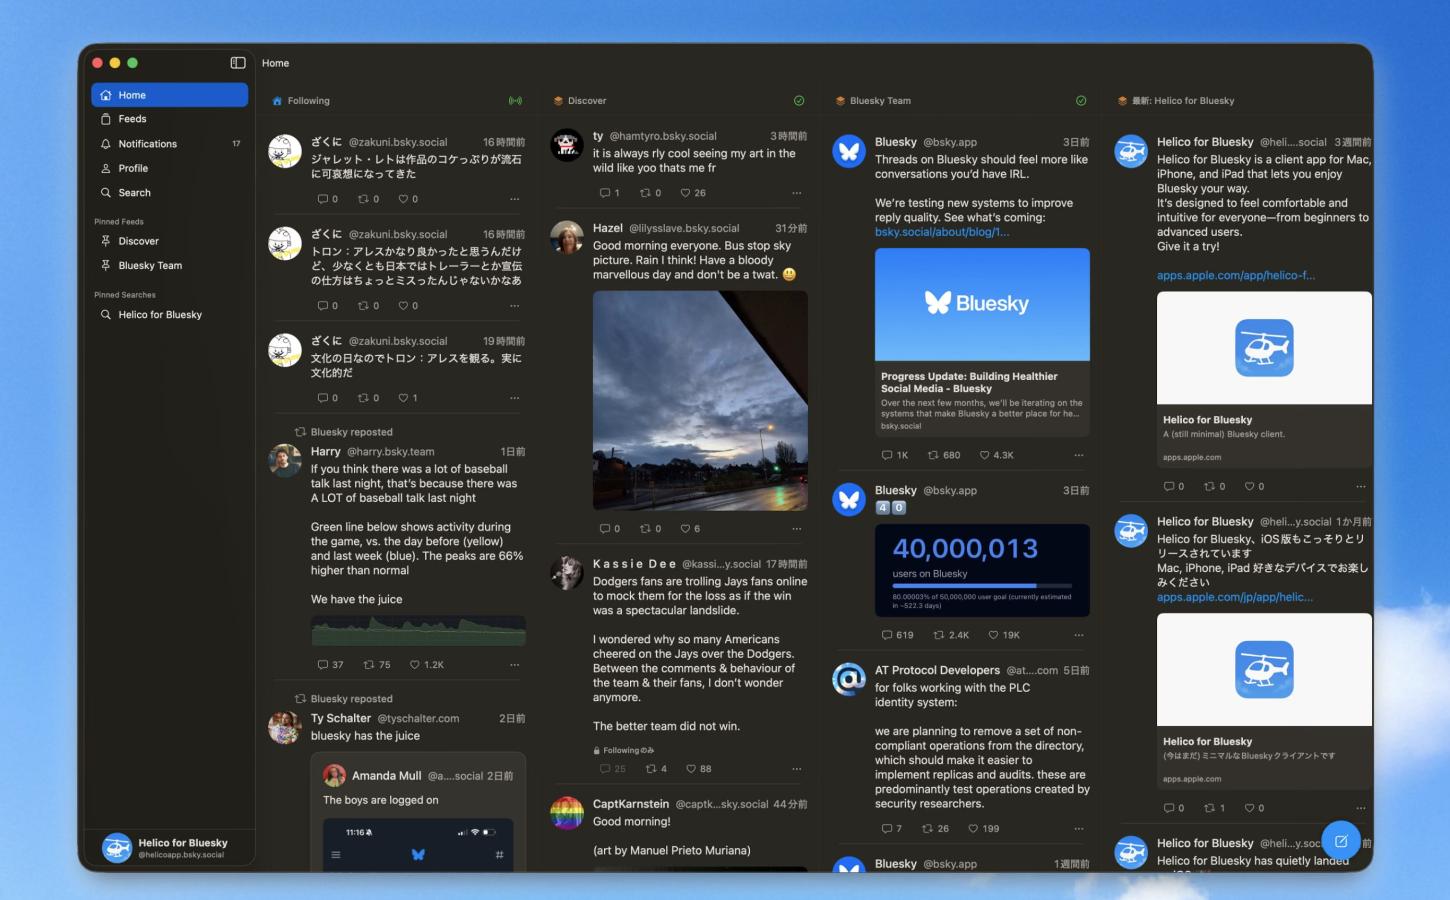The image size is (1450, 900).
Task: Open Home in the sidebar
Action: [x=170, y=95]
